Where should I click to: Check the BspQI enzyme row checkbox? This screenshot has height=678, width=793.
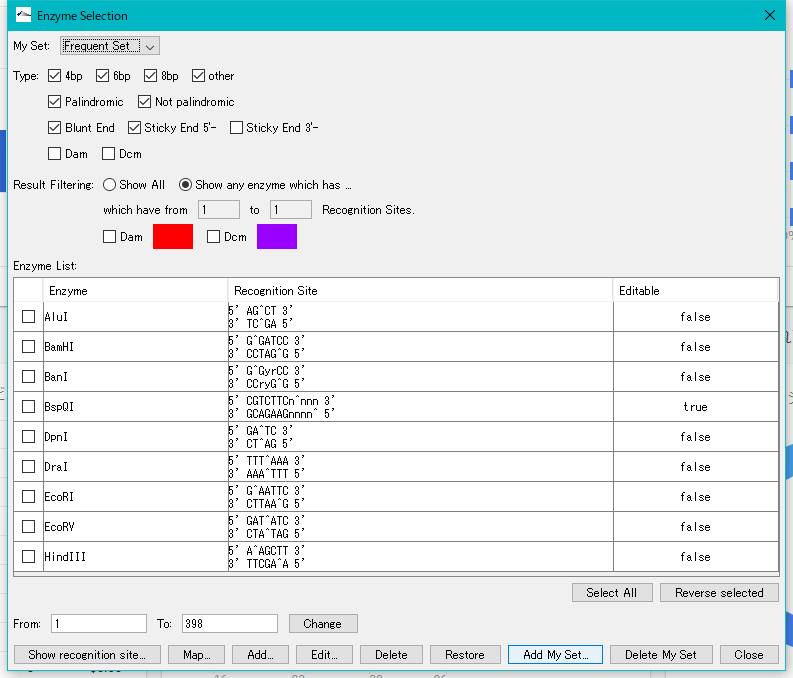[28, 406]
